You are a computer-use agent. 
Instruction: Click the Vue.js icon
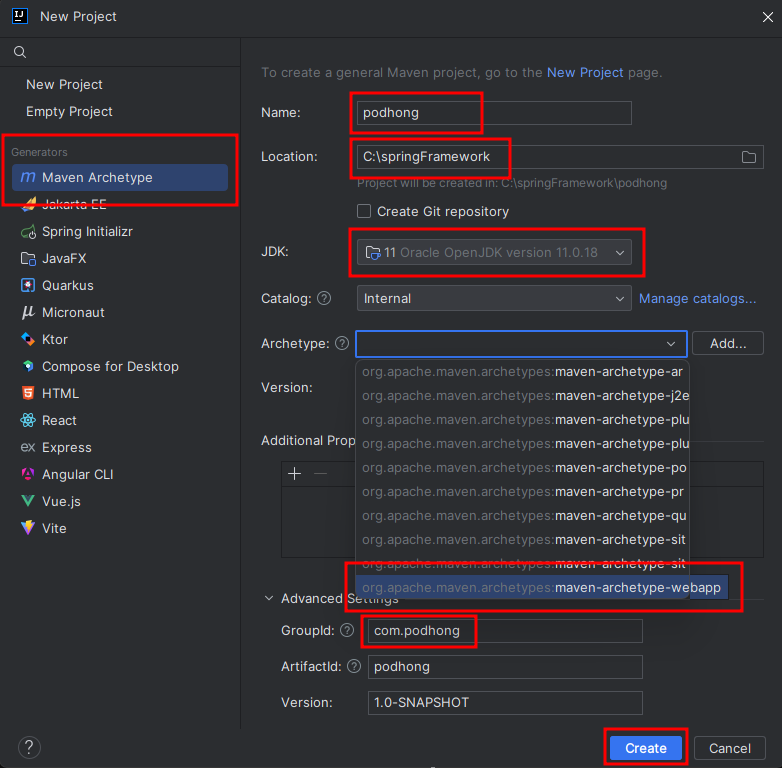28,501
